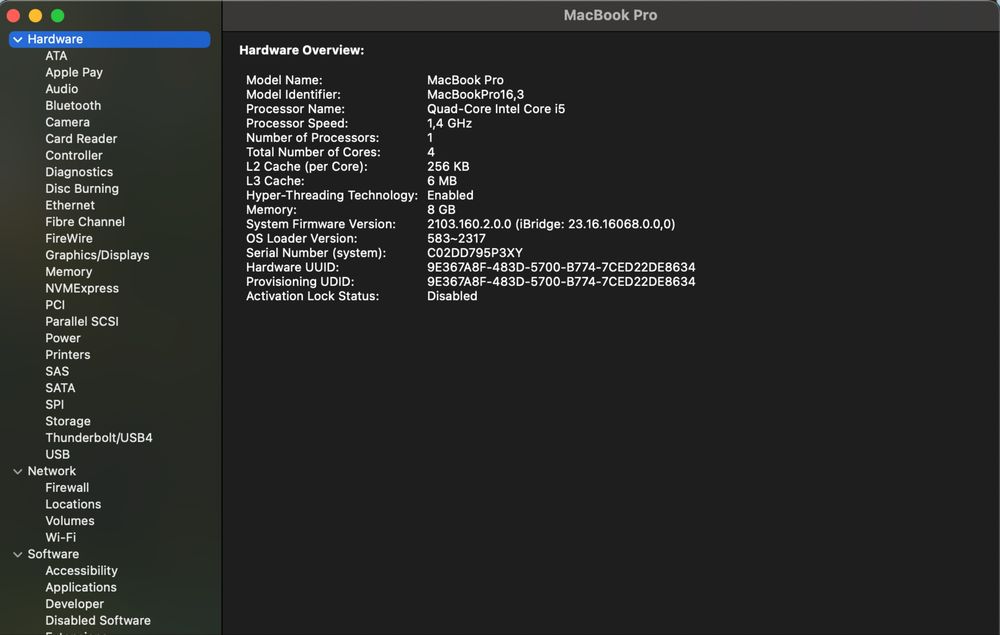Select Applications in the sidebar
Image resolution: width=1000 pixels, height=635 pixels.
click(x=81, y=587)
